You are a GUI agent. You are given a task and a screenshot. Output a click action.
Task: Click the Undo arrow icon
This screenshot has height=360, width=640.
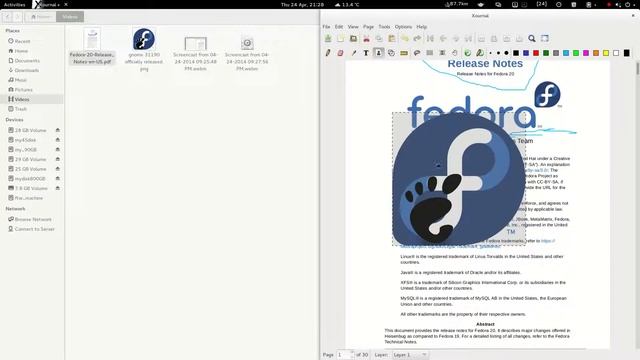point(404,38)
